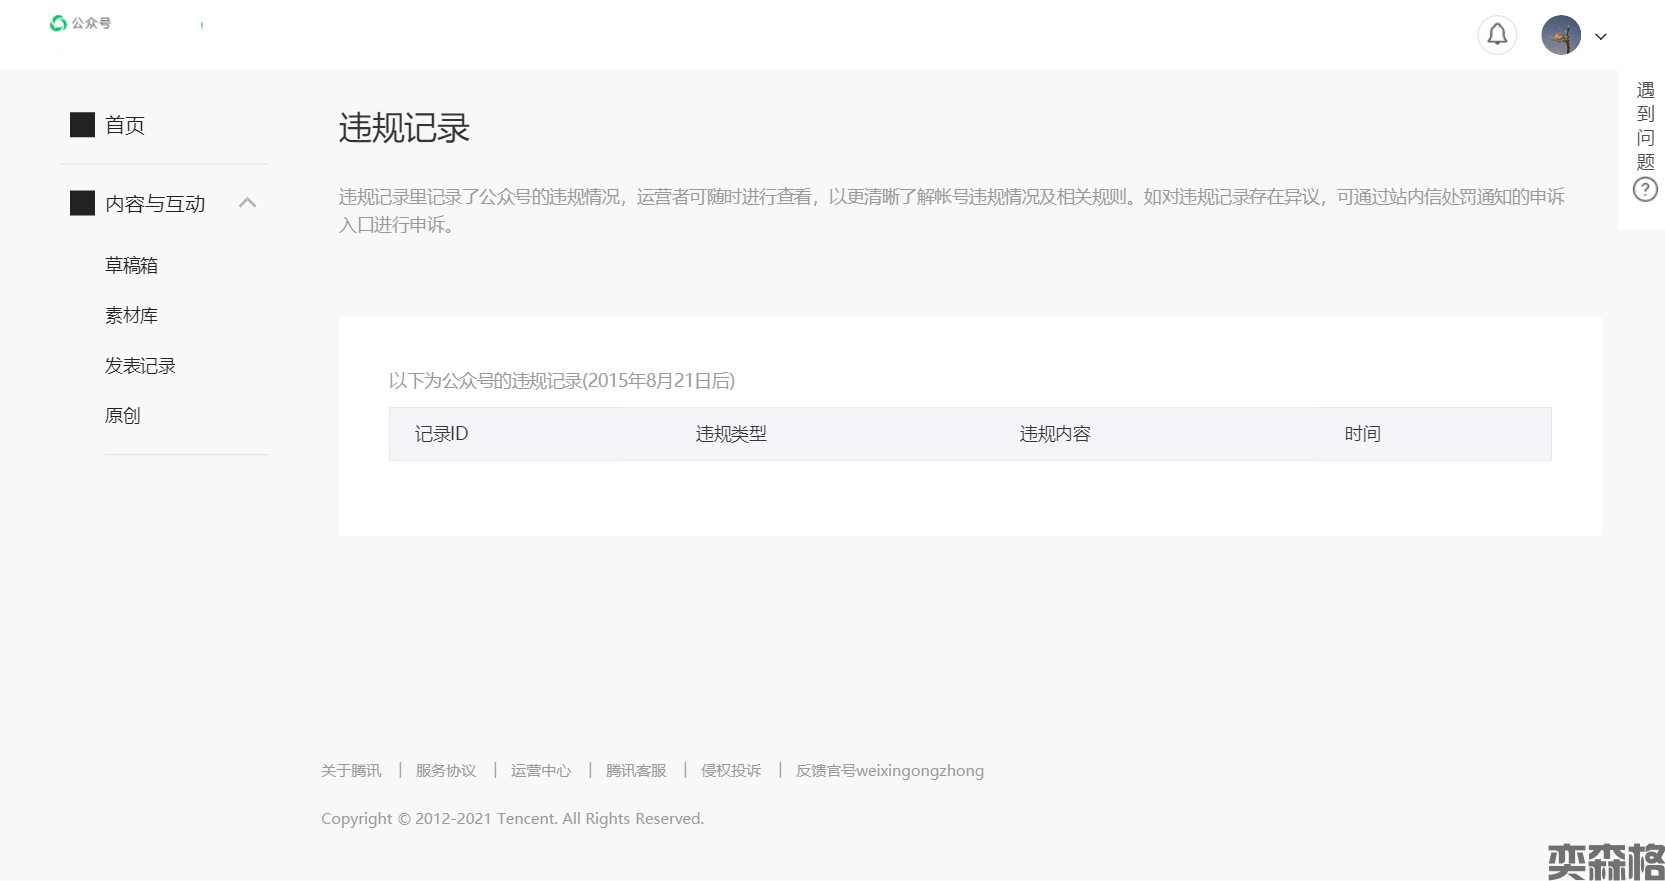1665x881 pixels.
Task: Click the 腾讯客服 footer link
Action: point(636,771)
